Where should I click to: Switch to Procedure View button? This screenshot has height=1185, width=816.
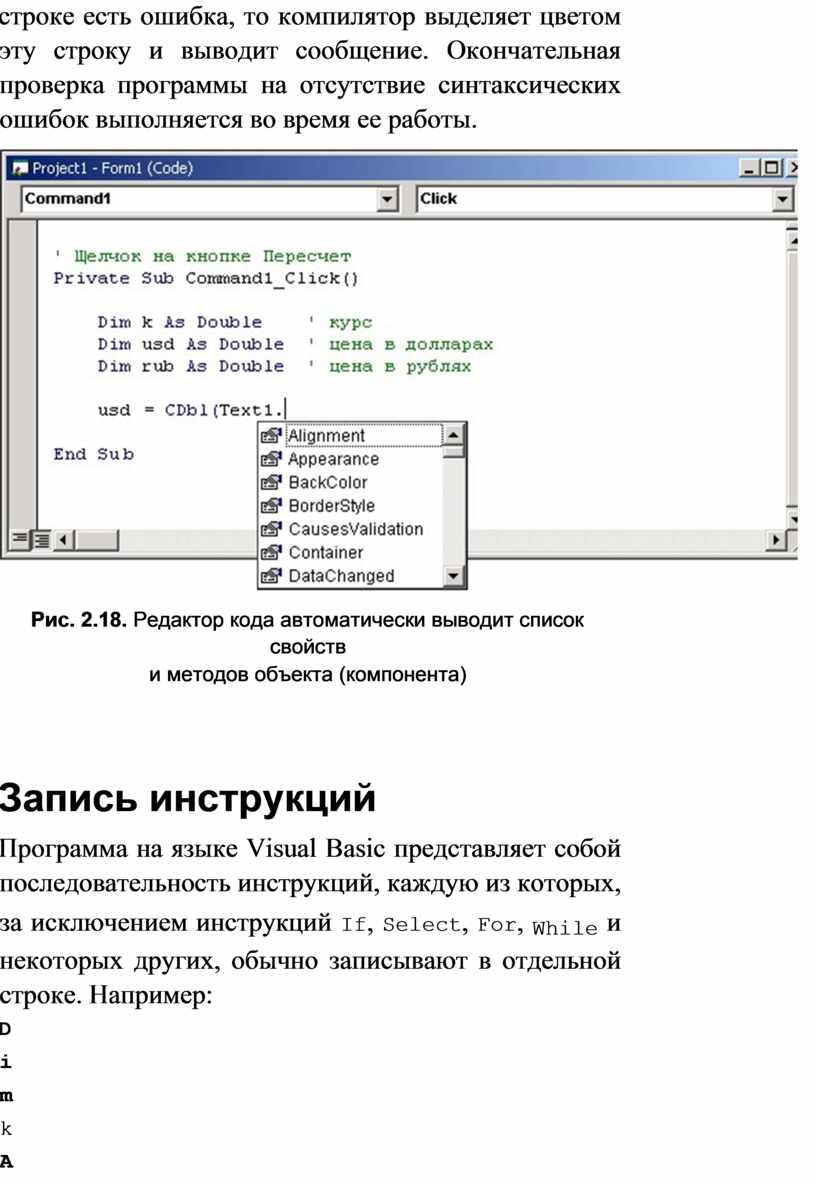[x=19, y=540]
